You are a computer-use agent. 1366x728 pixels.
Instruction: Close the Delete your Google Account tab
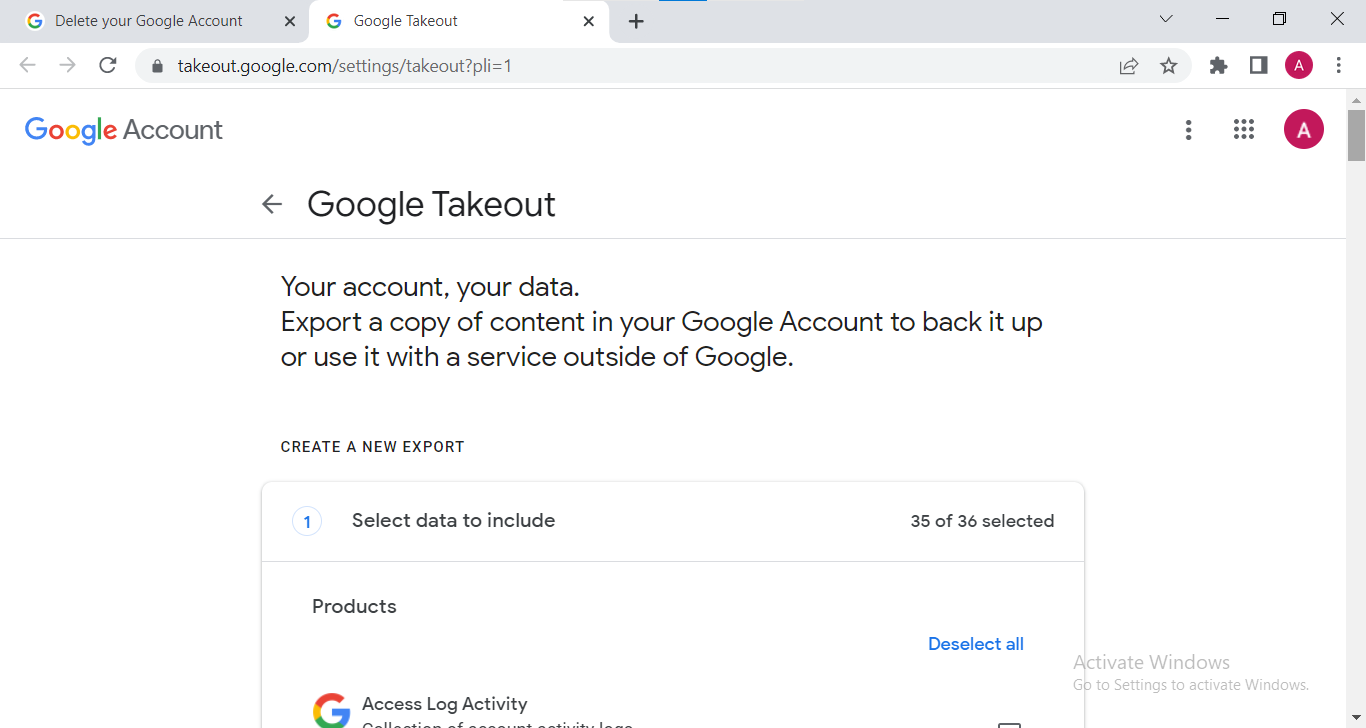290,21
